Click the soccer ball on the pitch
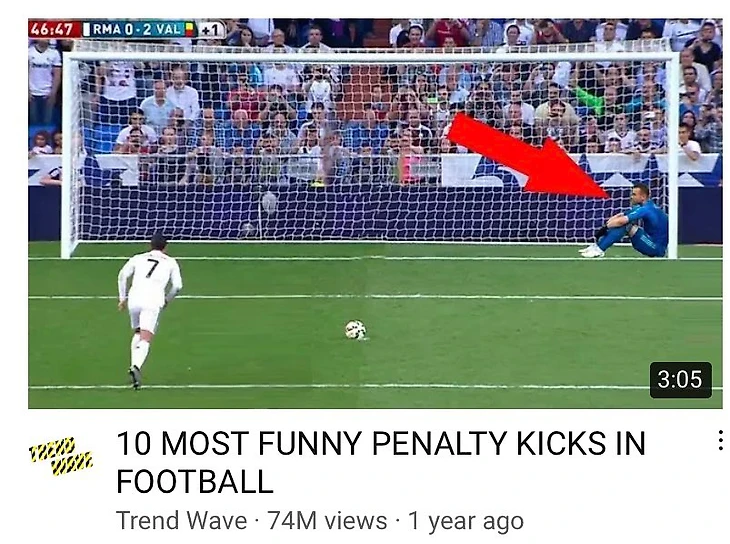The height and width of the screenshot is (544, 730). click(356, 330)
